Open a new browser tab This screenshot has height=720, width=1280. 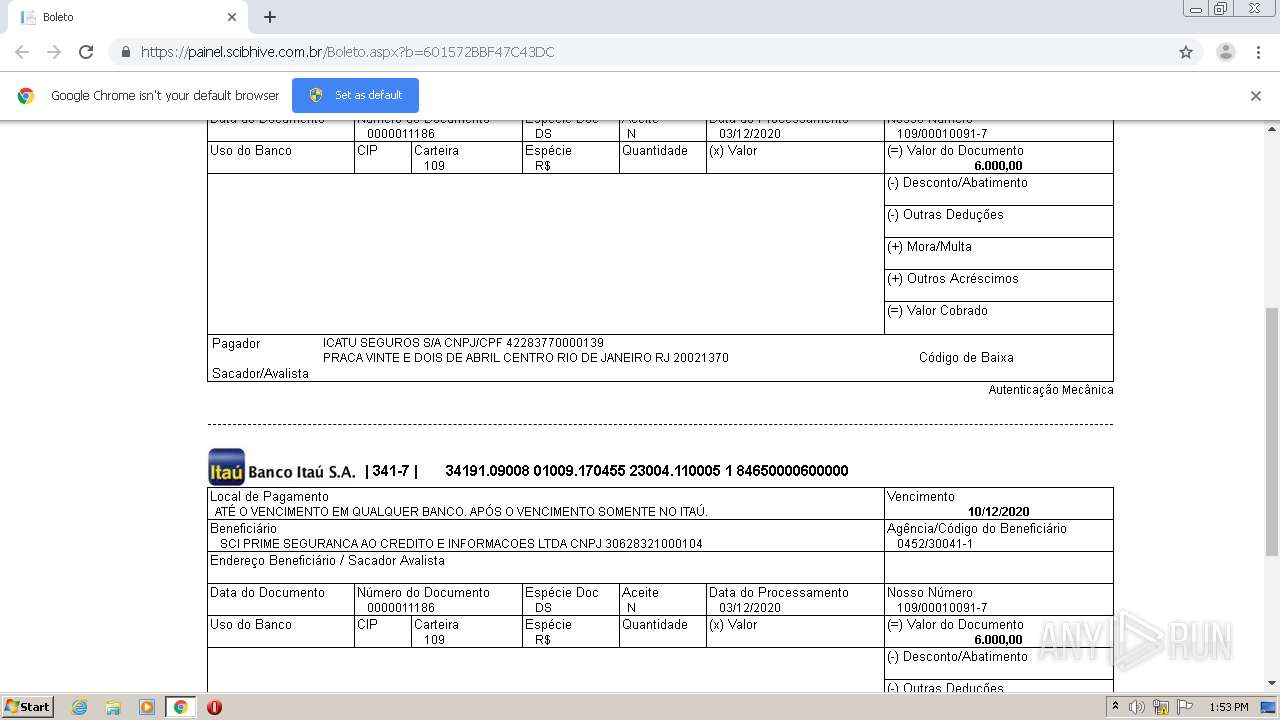pyautogui.click(x=270, y=17)
